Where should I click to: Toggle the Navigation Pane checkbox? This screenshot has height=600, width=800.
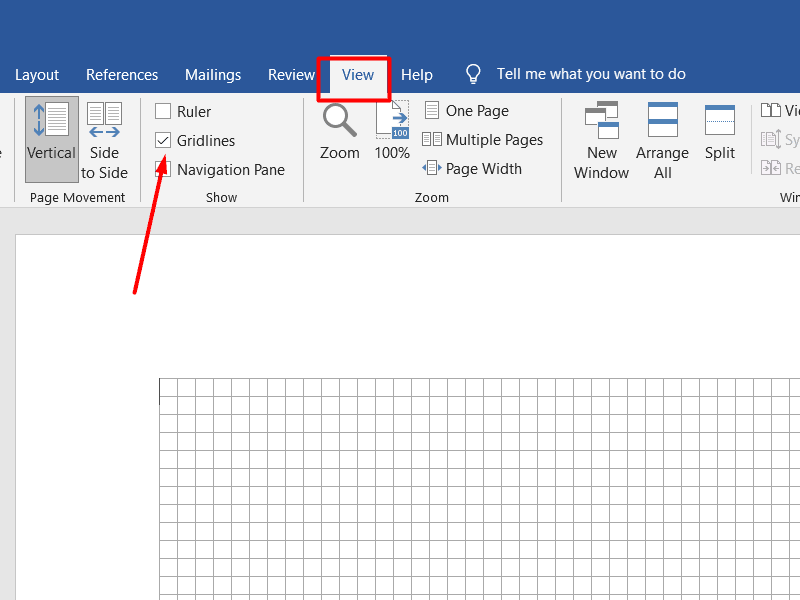coord(163,170)
